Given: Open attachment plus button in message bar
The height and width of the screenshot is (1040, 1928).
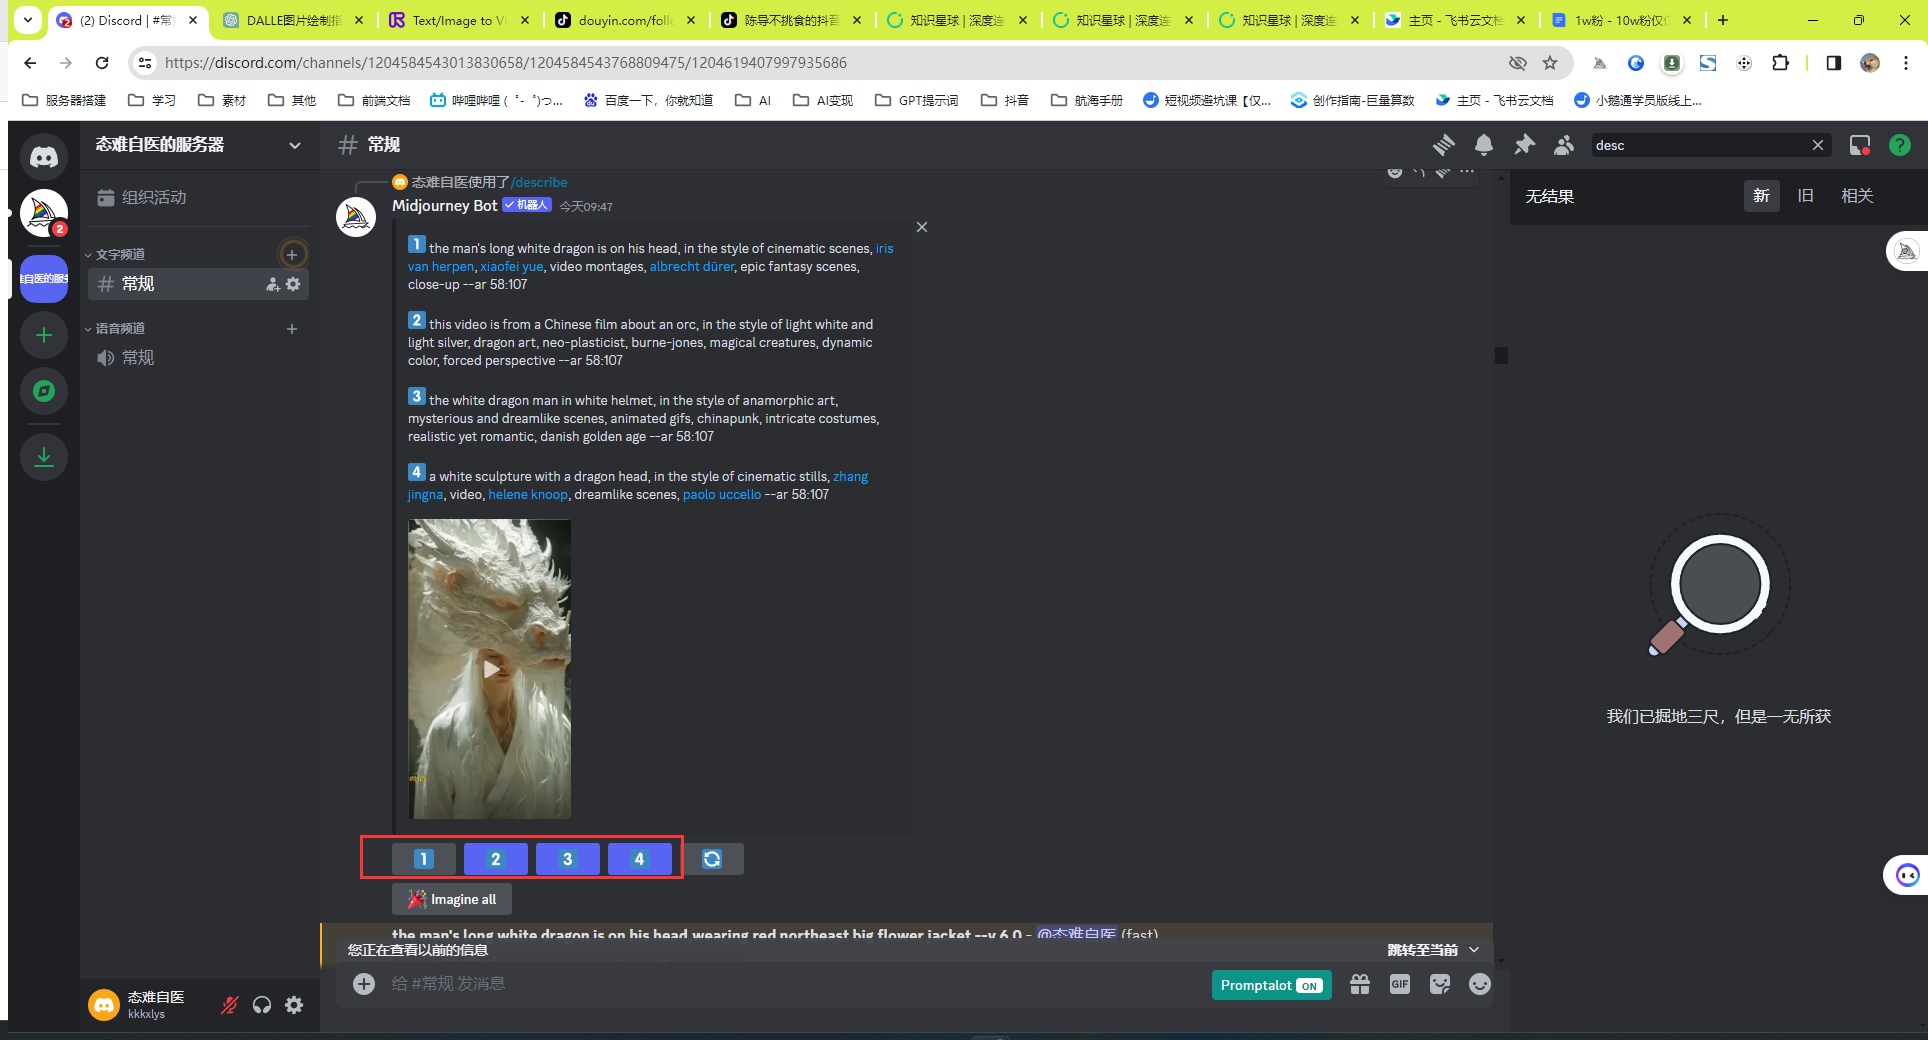Looking at the screenshot, I should pos(364,984).
